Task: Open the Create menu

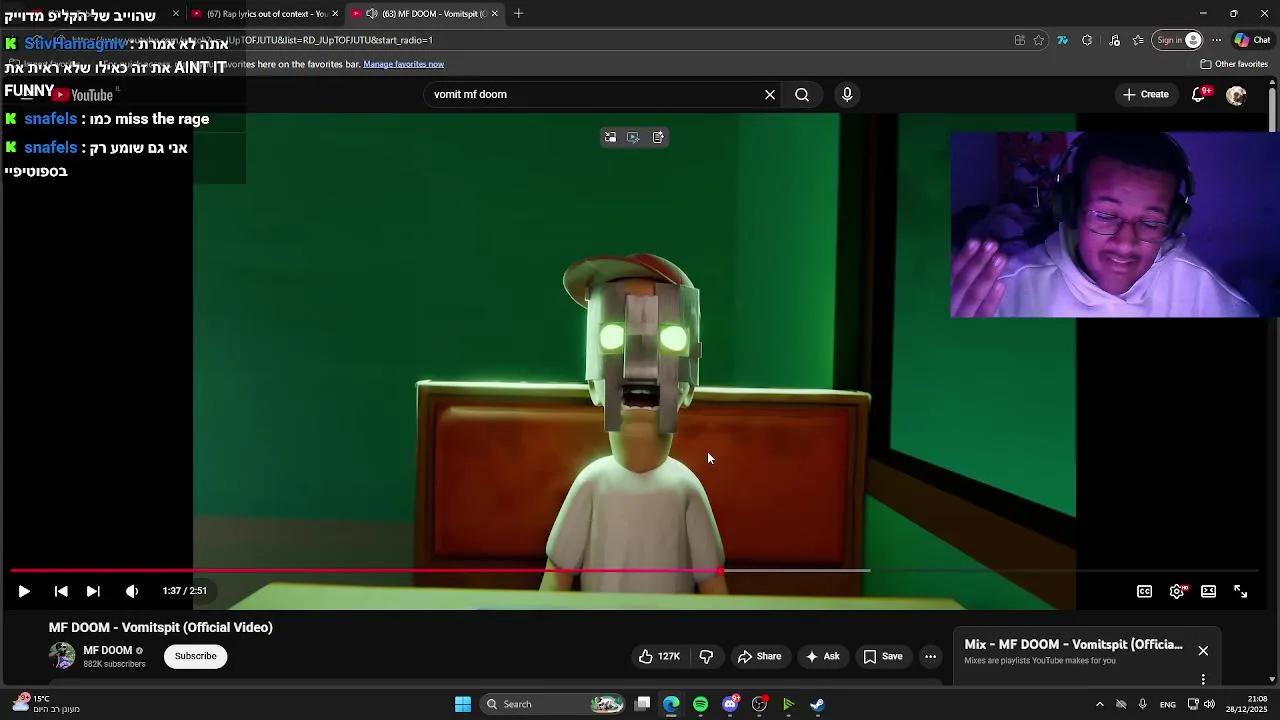Action: (1146, 94)
